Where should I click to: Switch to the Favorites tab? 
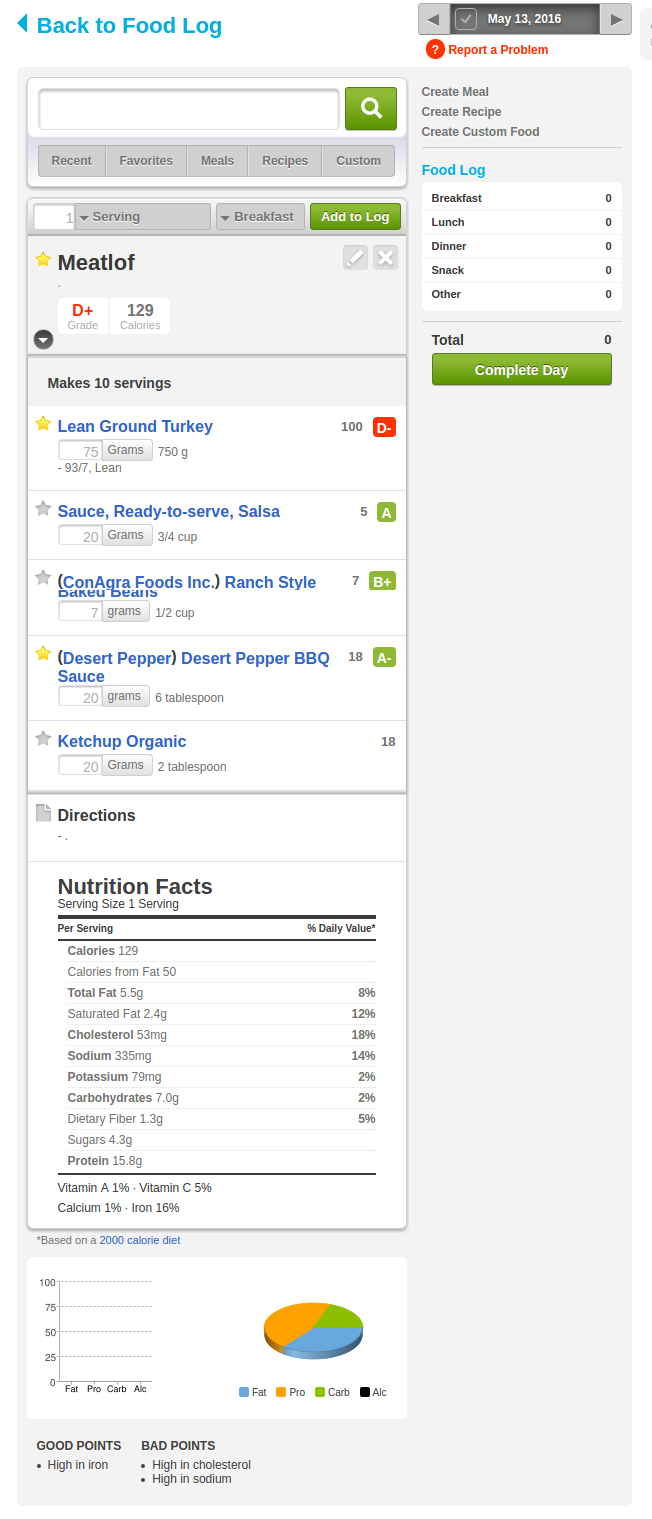146,161
